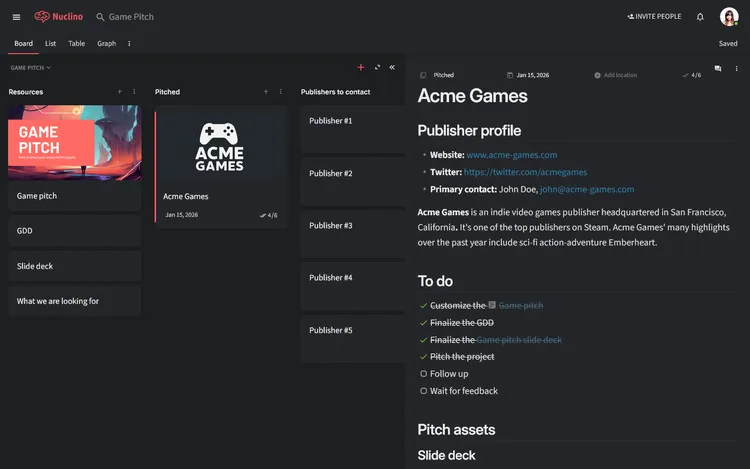750x469 pixels.
Task: Switch to the Table view tab
Action: (x=77, y=44)
